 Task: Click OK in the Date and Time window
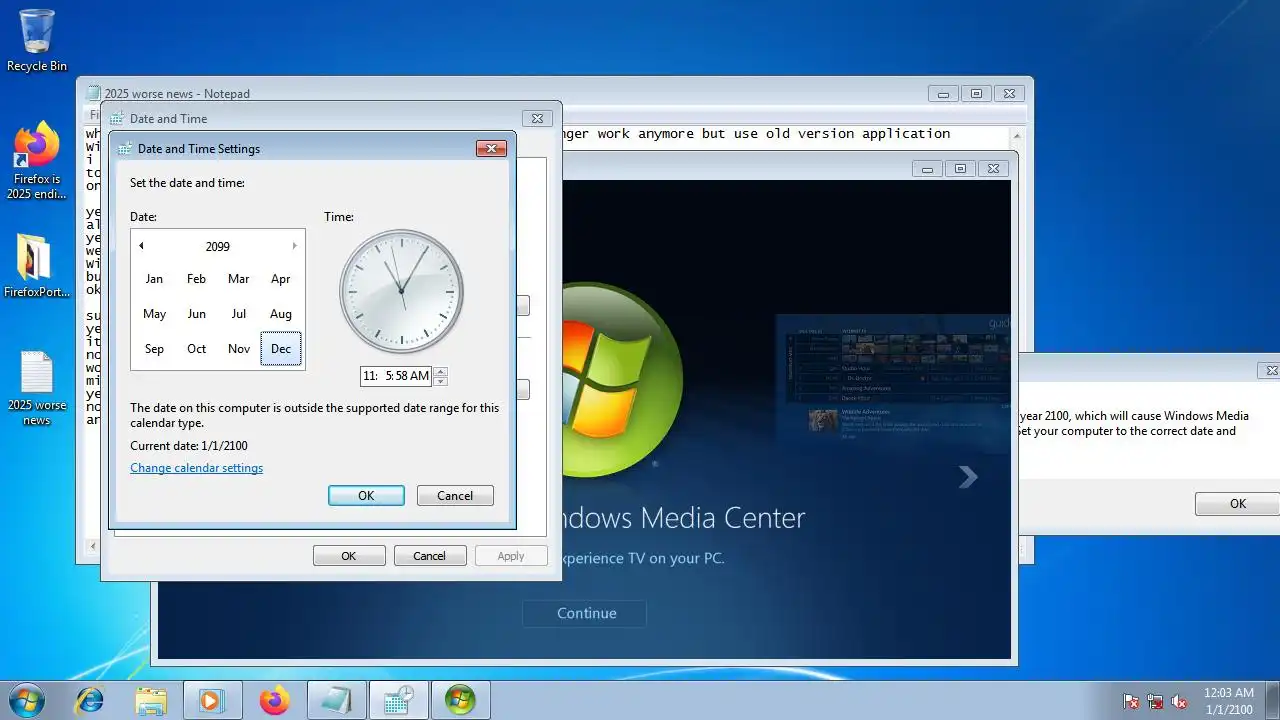[x=349, y=556]
